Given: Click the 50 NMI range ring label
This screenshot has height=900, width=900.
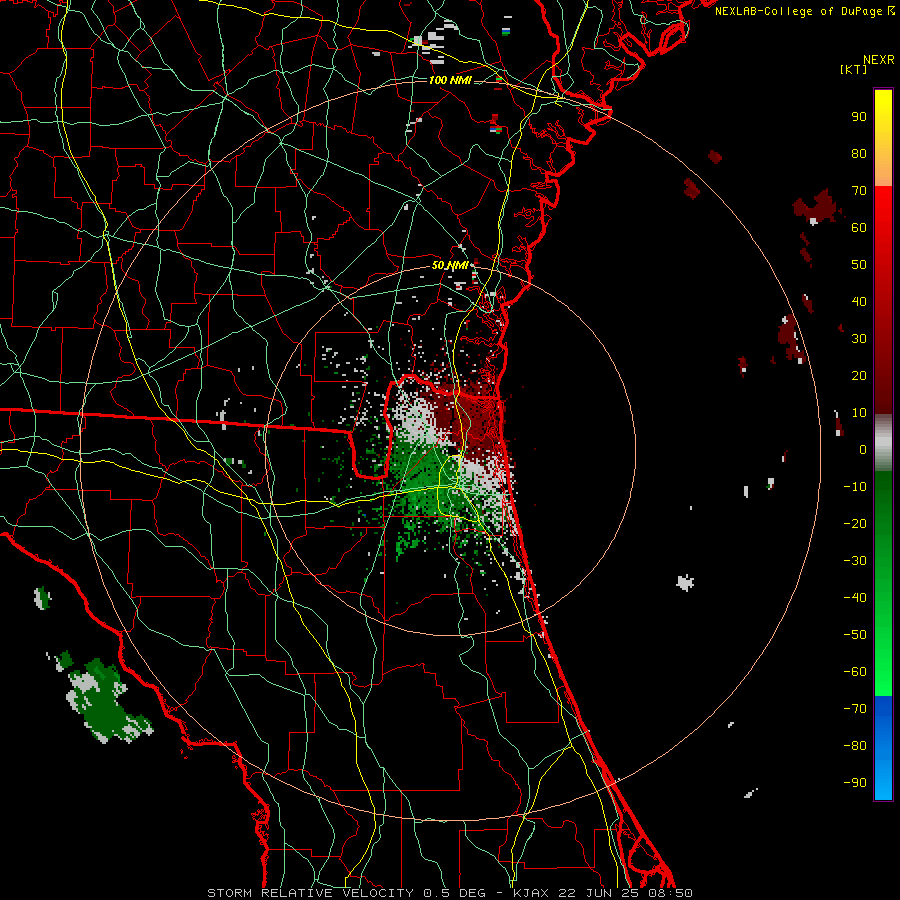Looking at the screenshot, I should pyautogui.click(x=450, y=265).
